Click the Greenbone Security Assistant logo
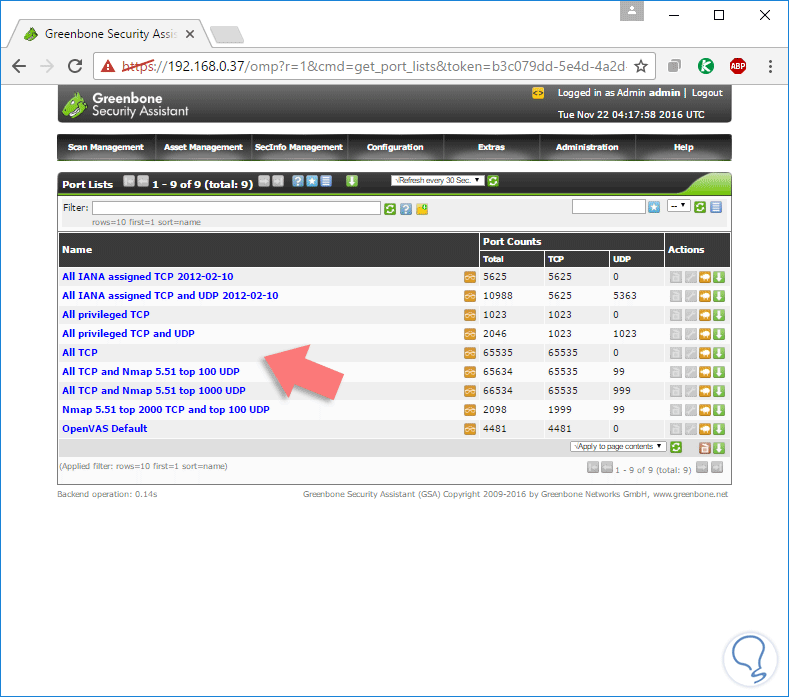Image resolution: width=789 pixels, height=697 pixels. (125, 104)
